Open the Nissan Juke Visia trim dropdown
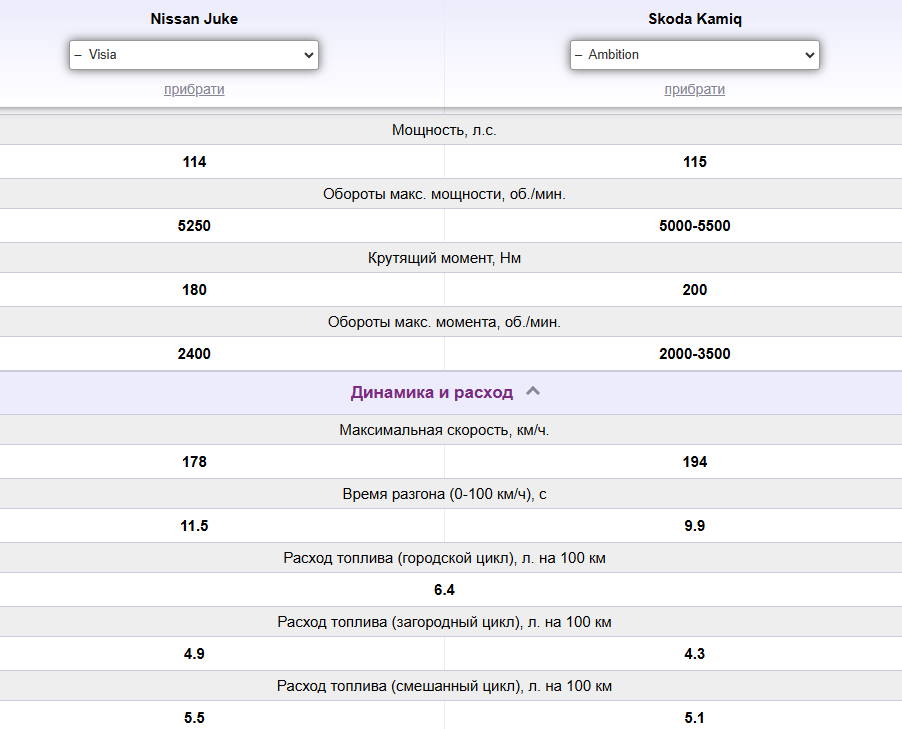The image size is (902, 729). (x=194, y=55)
